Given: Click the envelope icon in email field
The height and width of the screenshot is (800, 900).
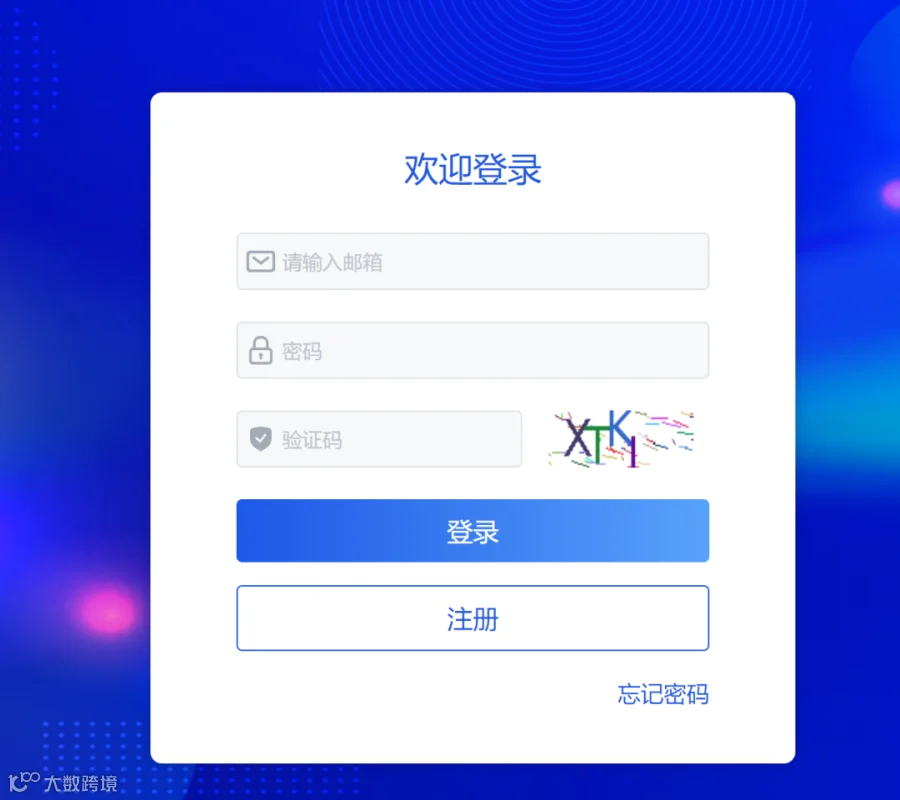Looking at the screenshot, I should (x=261, y=261).
